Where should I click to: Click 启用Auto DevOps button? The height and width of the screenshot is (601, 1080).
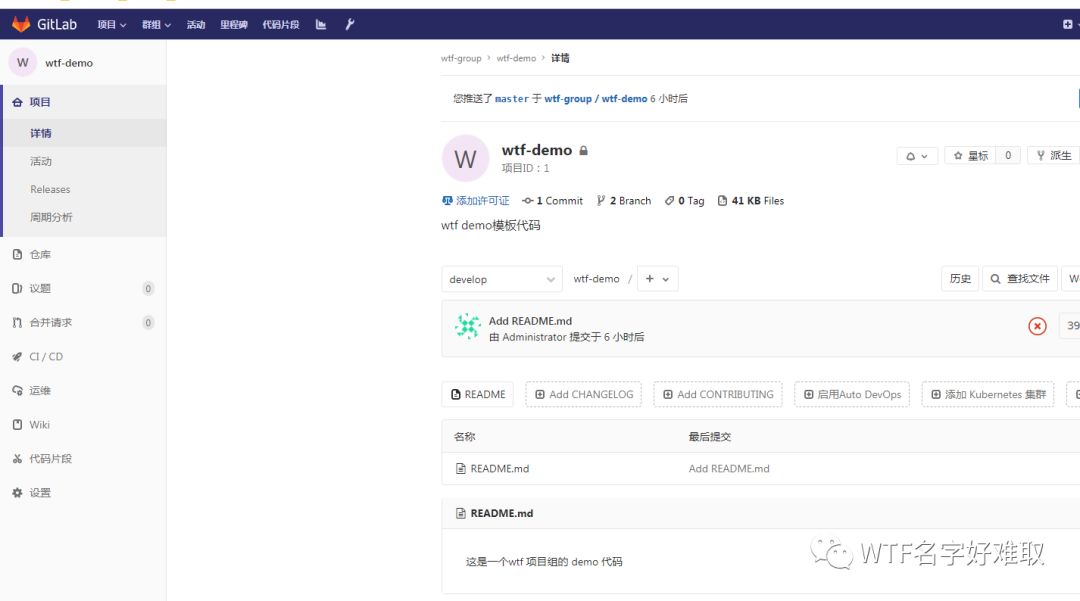click(852, 394)
